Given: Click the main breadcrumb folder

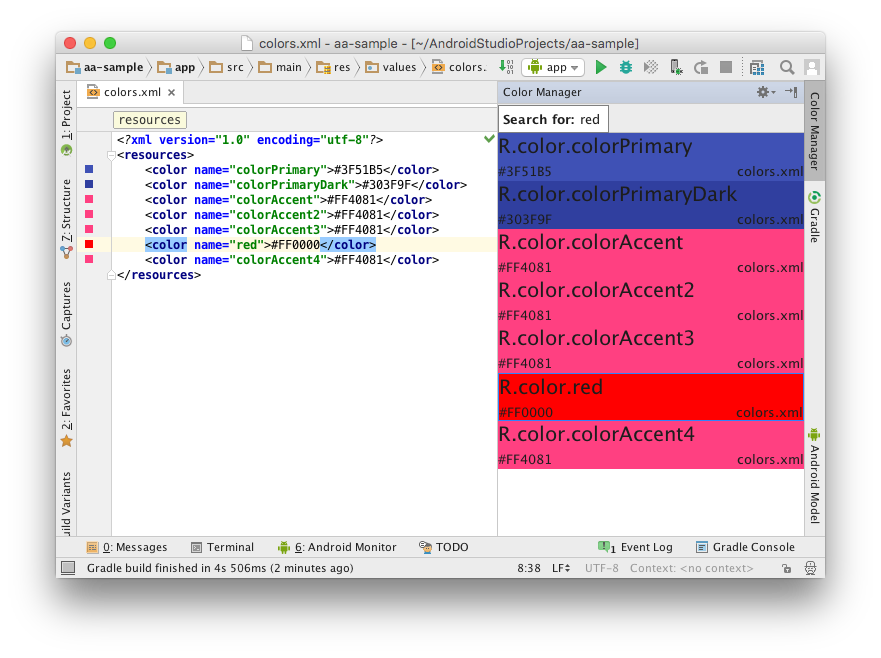Looking at the screenshot, I should coord(280,67).
